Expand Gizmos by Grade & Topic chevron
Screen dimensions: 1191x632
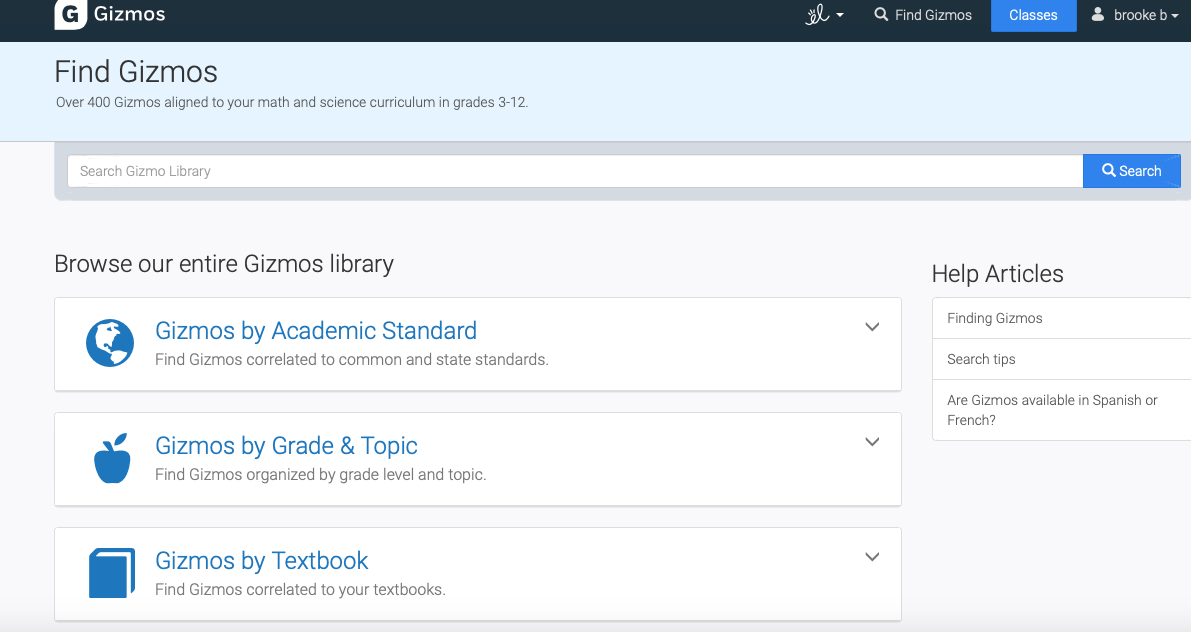tap(872, 441)
